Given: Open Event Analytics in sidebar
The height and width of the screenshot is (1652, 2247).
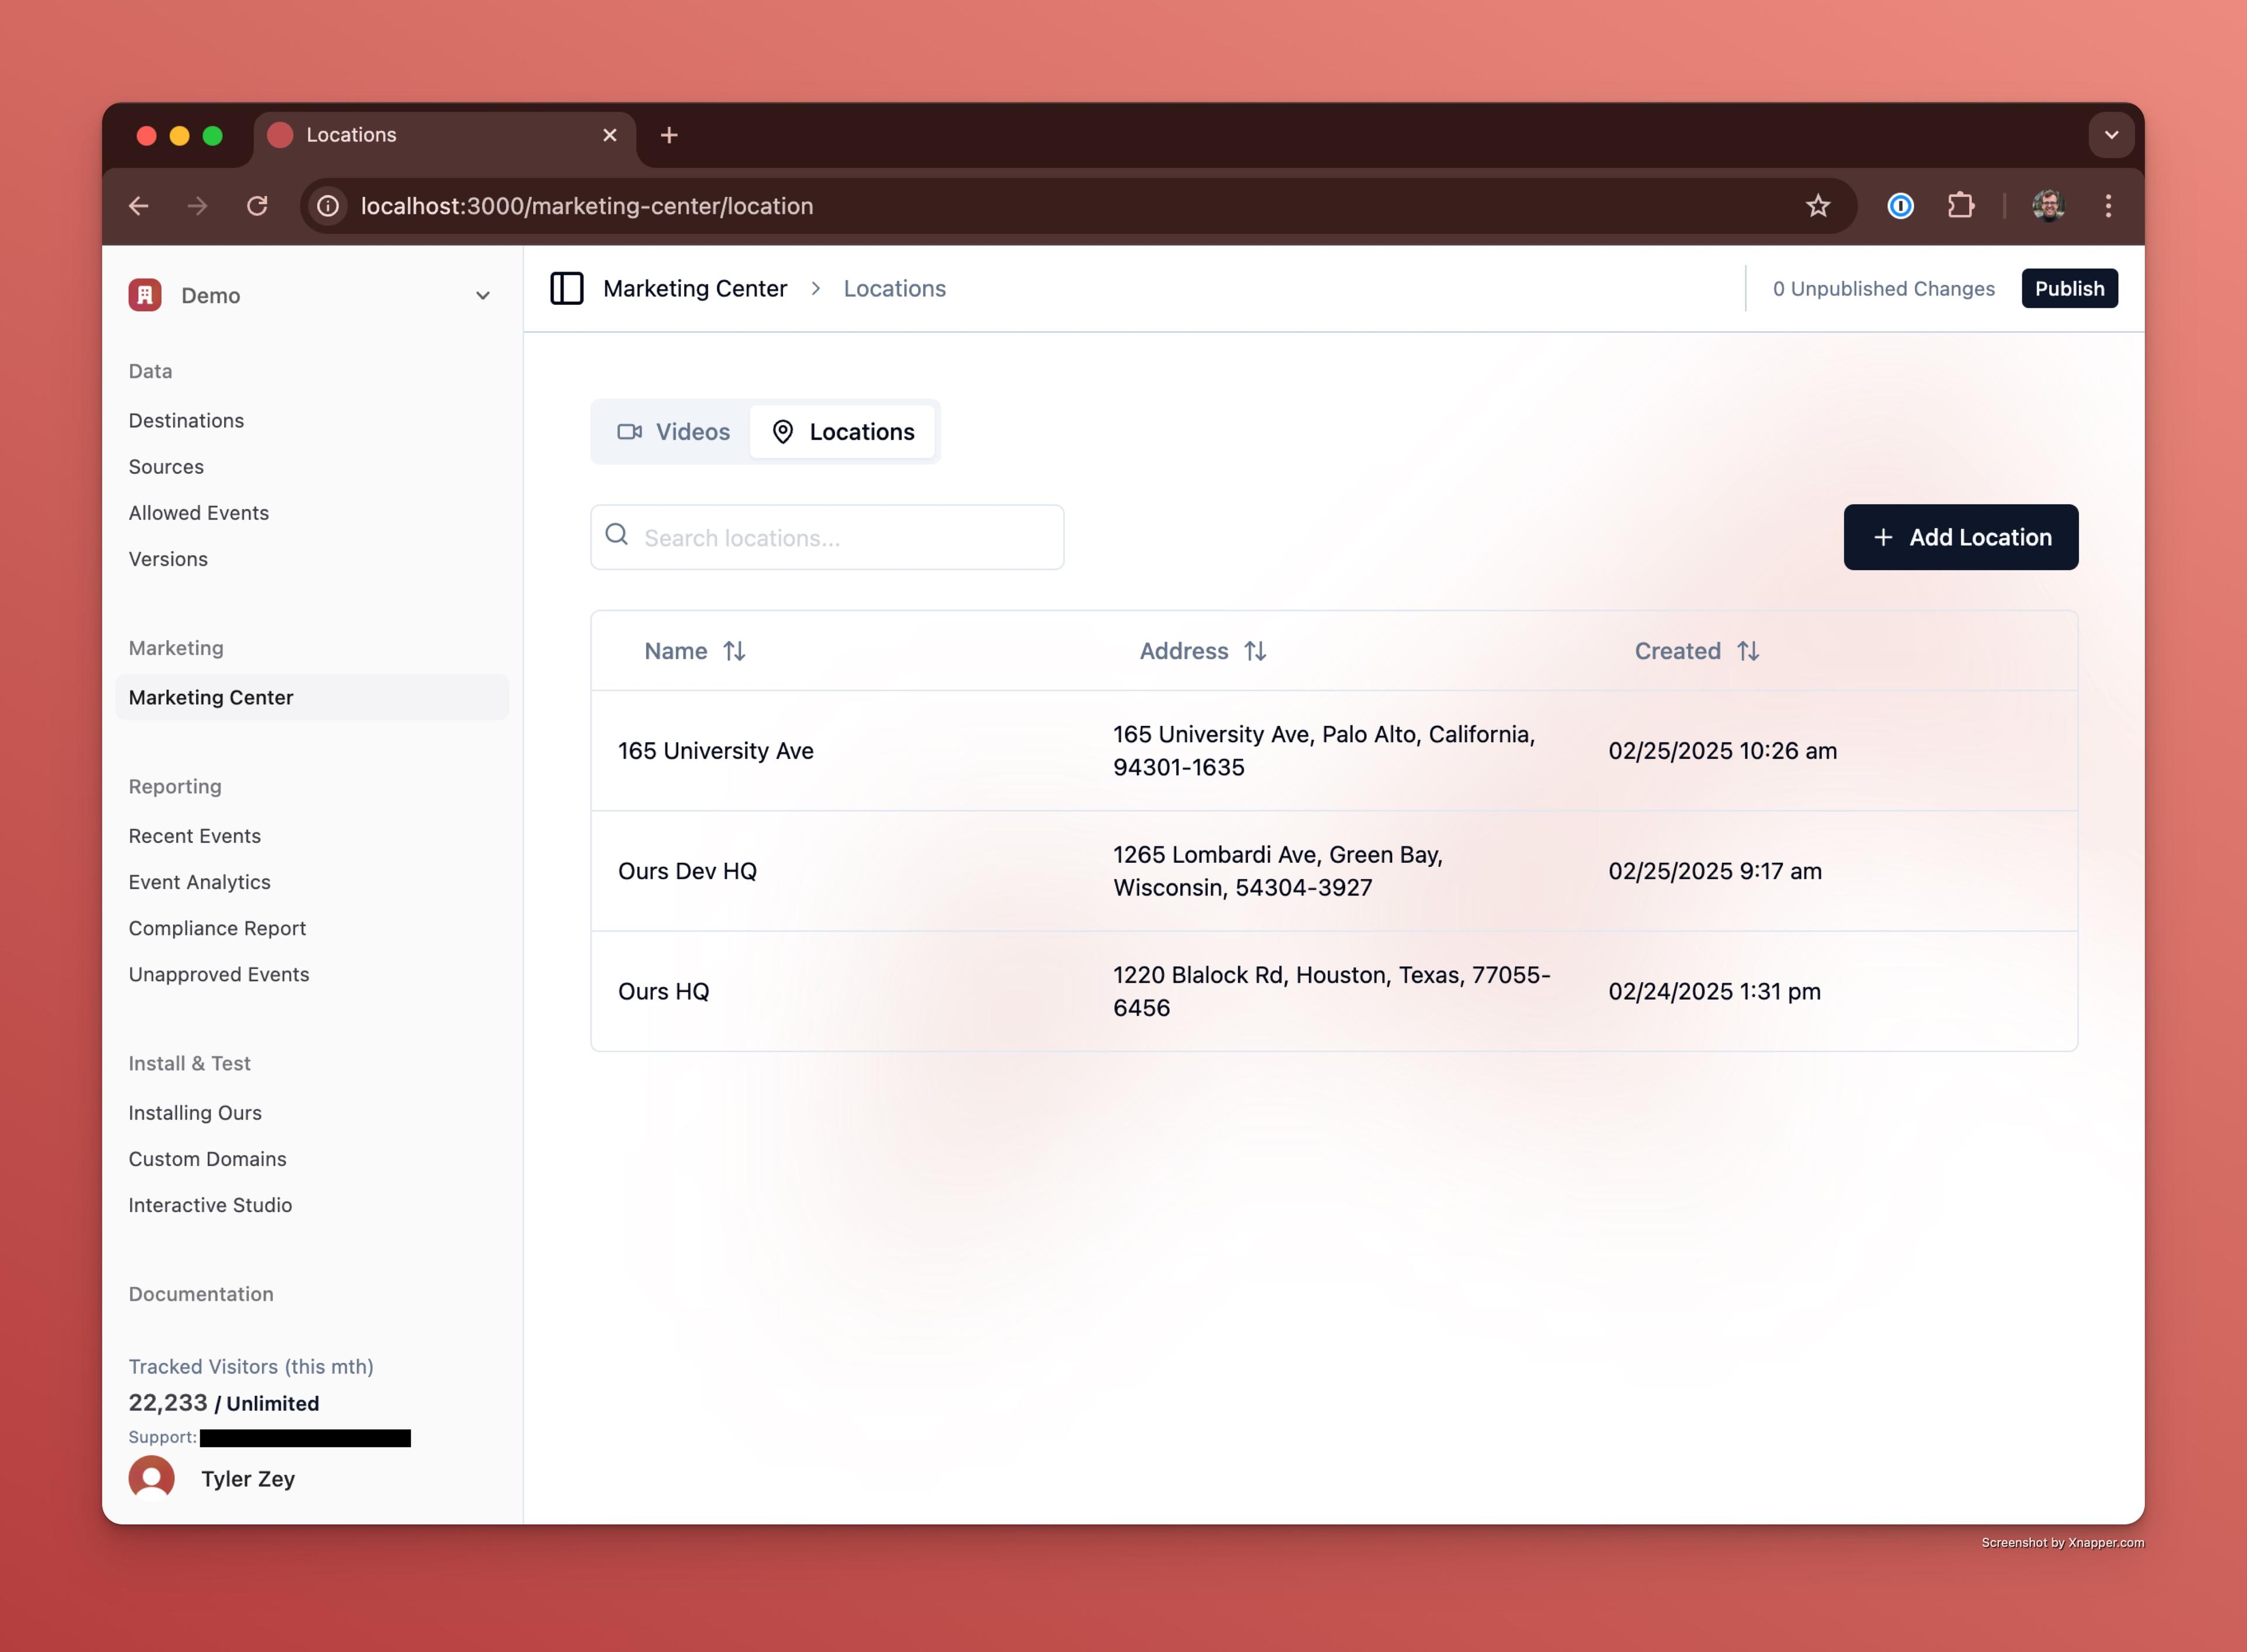Looking at the screenshot, I should 199,882.
